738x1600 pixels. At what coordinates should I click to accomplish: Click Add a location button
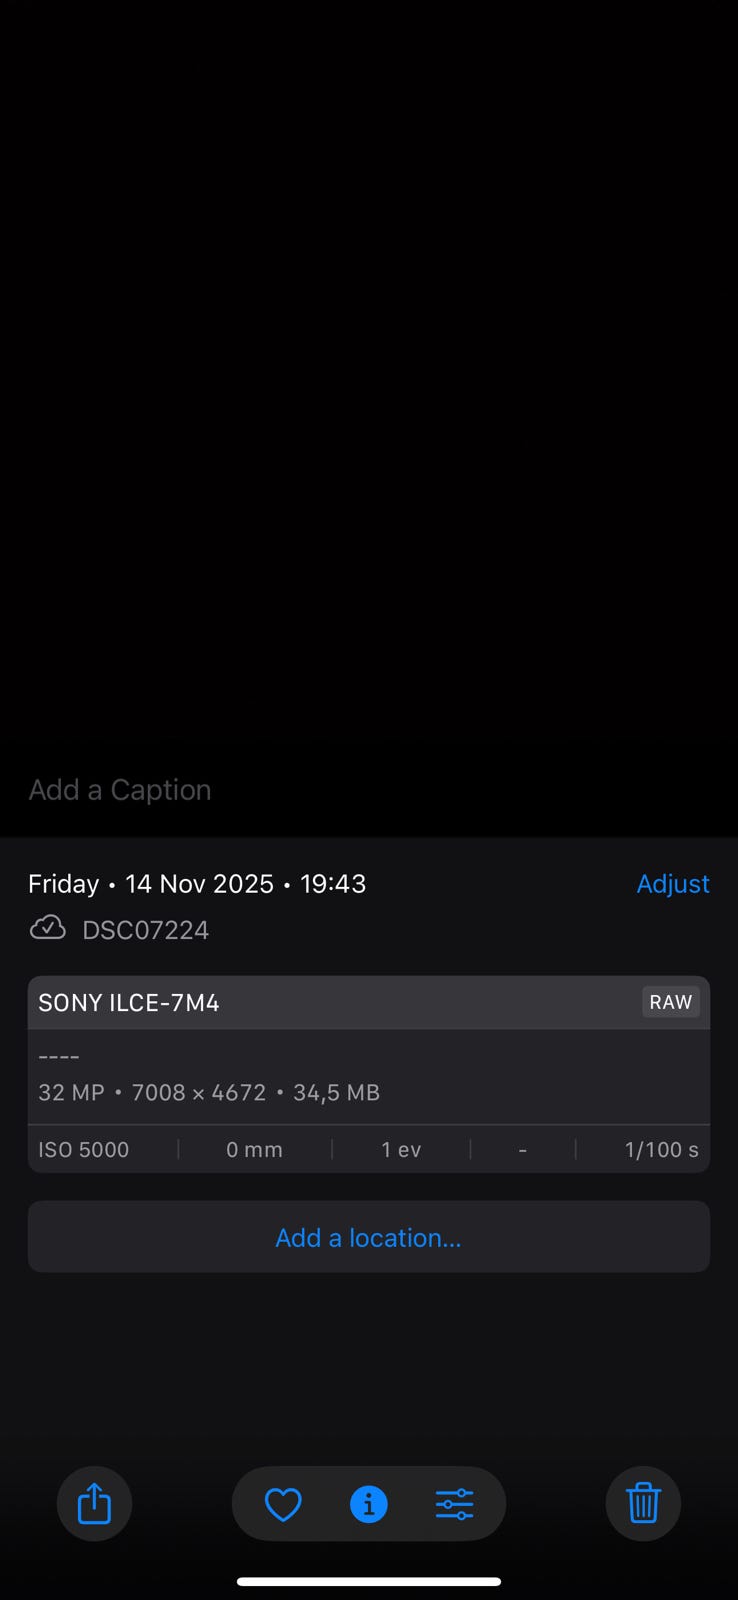click(369, 1237)
